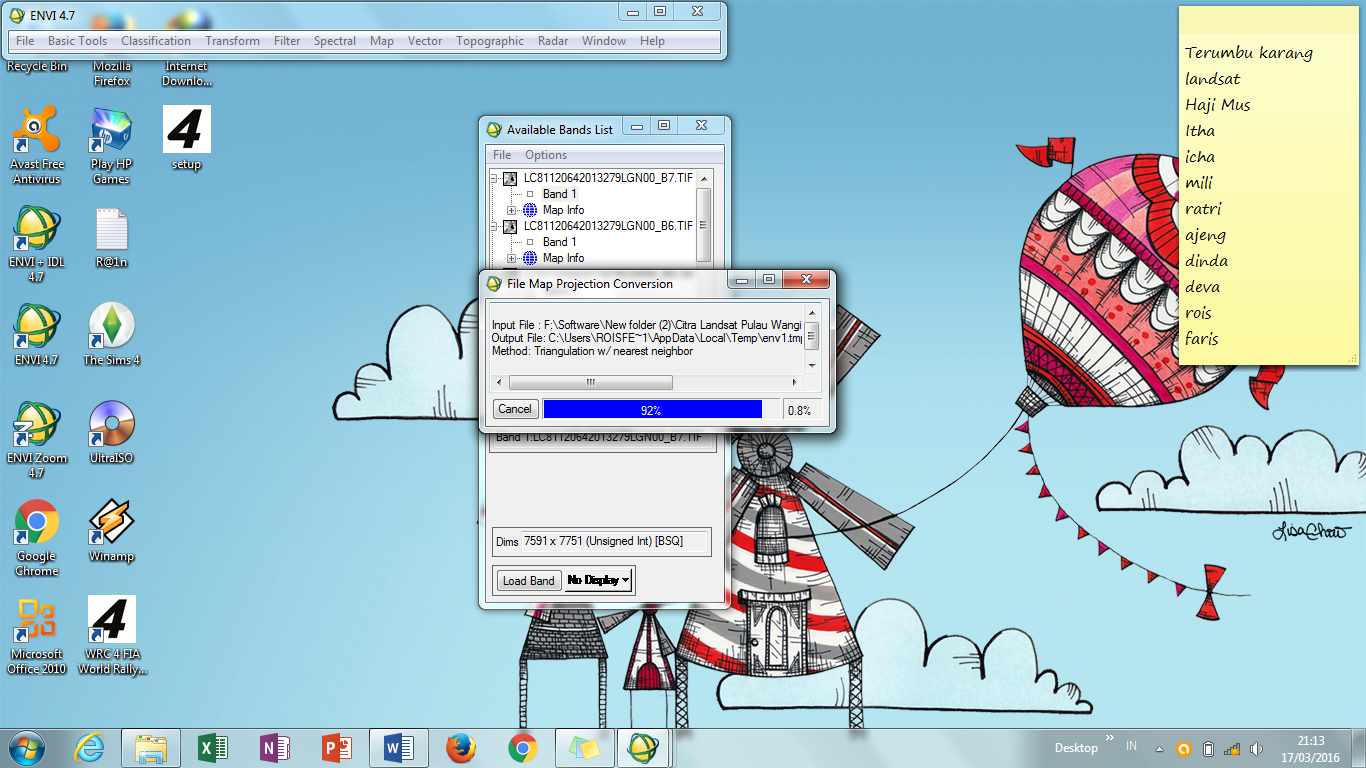
Task: Select the setup desktop icon
Action: pos(186,138)
